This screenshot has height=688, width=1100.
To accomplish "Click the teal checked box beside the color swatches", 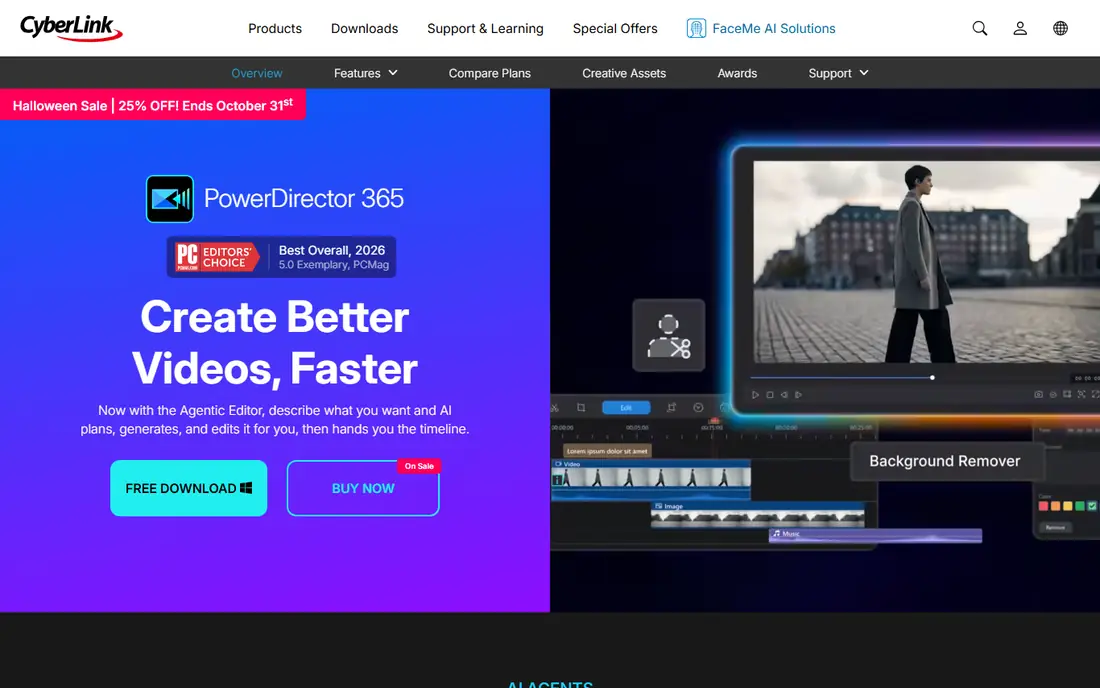I will click(1092, 506).
